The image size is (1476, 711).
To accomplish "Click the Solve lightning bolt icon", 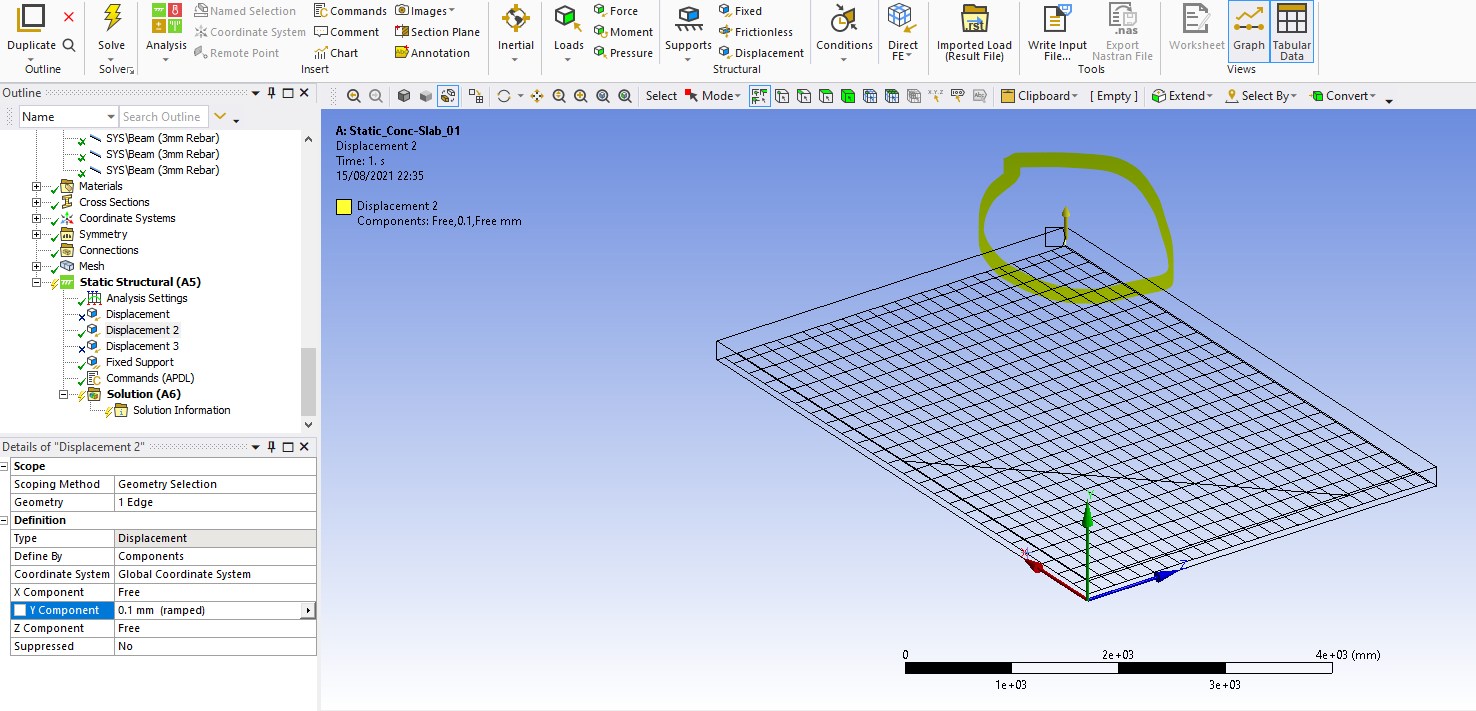I will [x=112, y=18].
